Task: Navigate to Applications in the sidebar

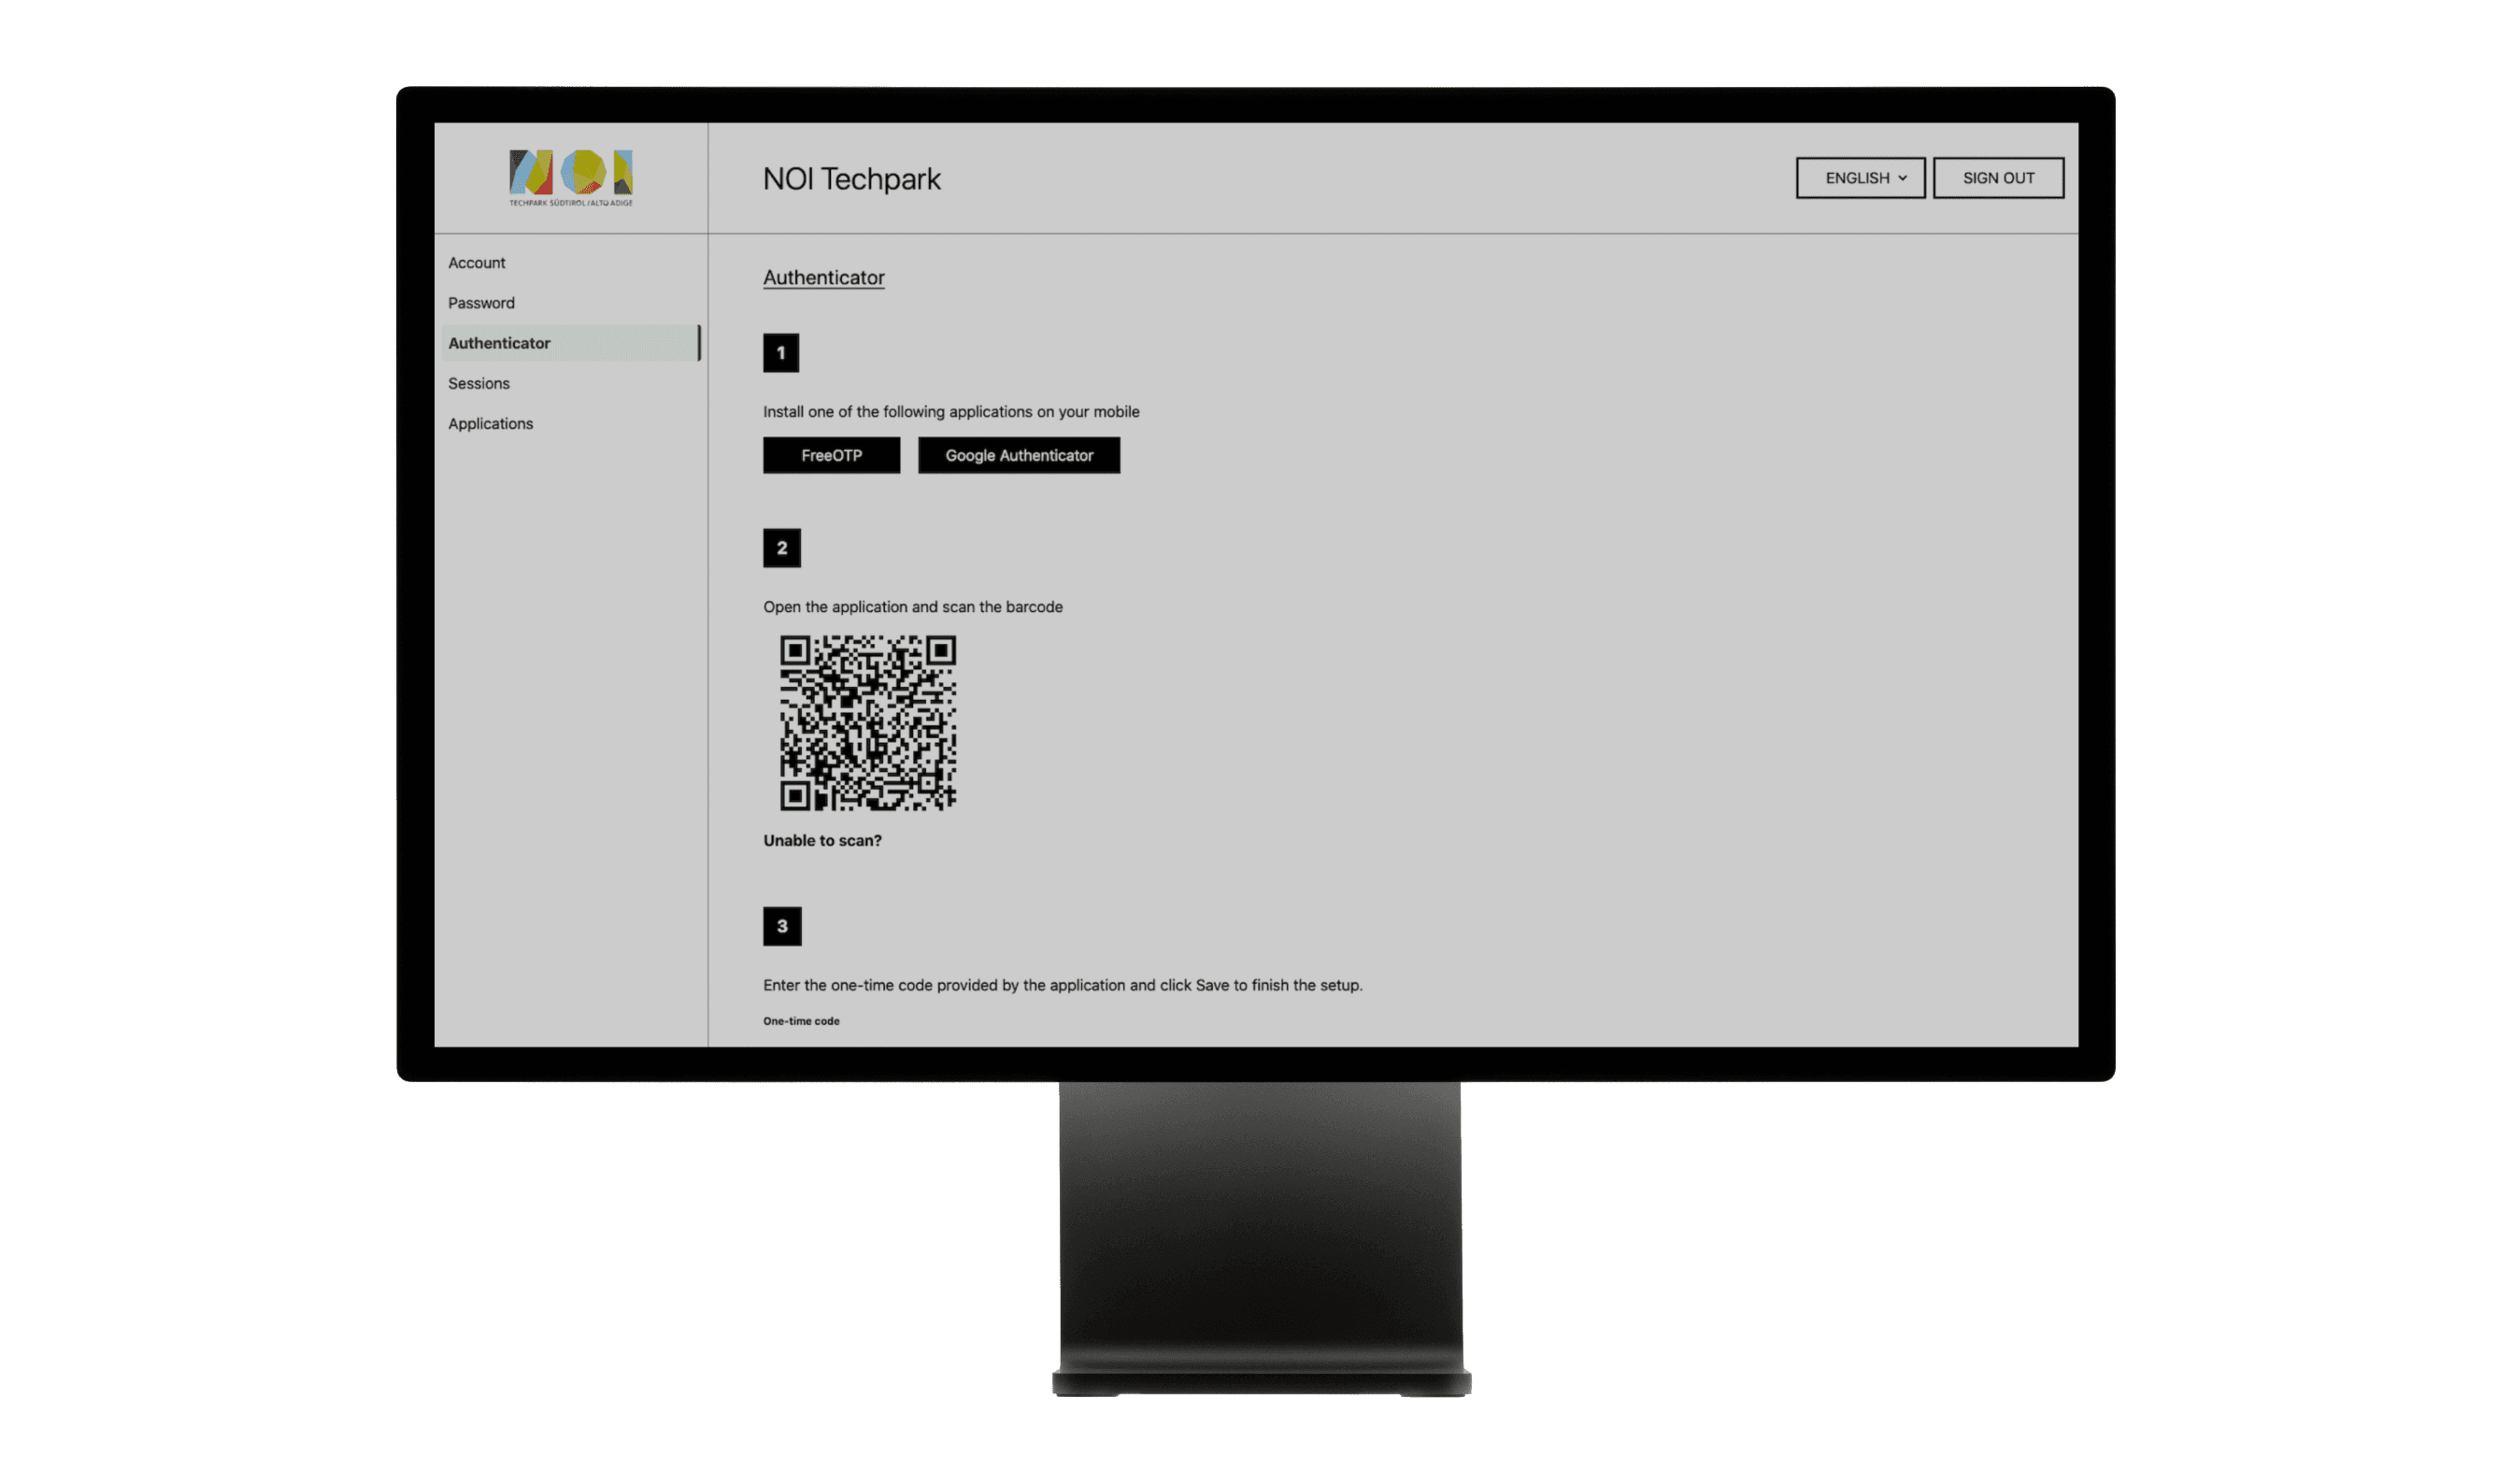Action: 490,424
